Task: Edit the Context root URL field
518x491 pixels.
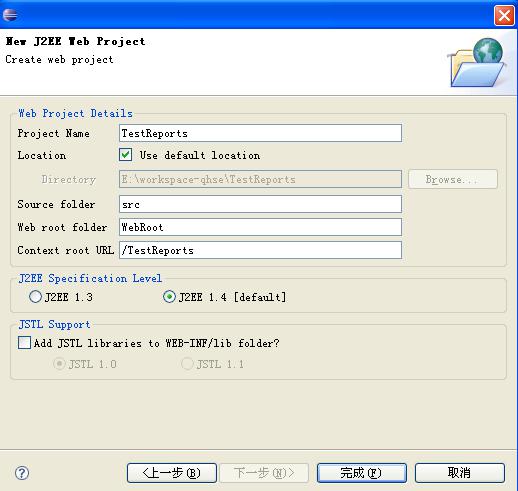Action: coord(260,250)
